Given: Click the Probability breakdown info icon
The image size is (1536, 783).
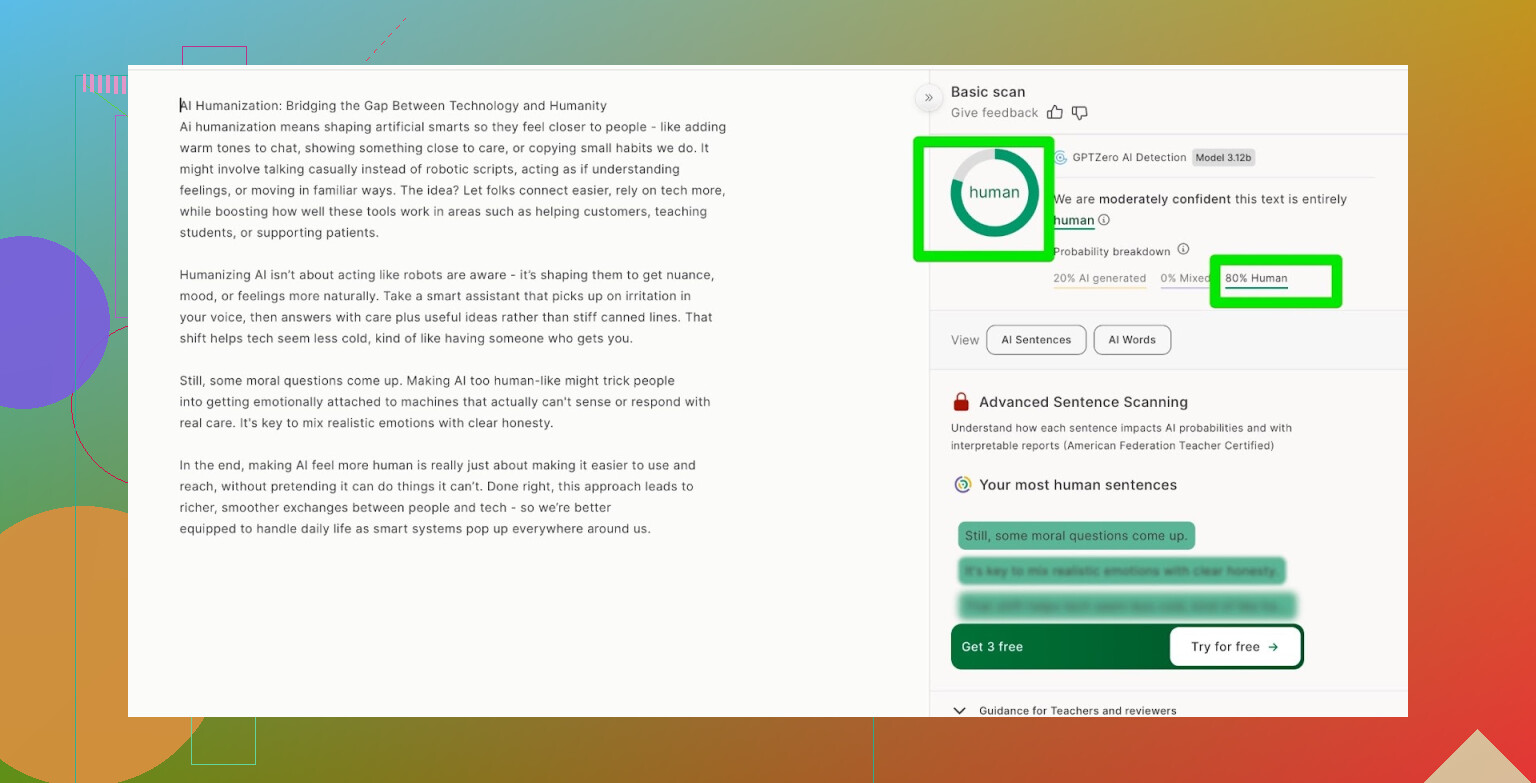Looking at the screenshot, I should click(1183, 250).
